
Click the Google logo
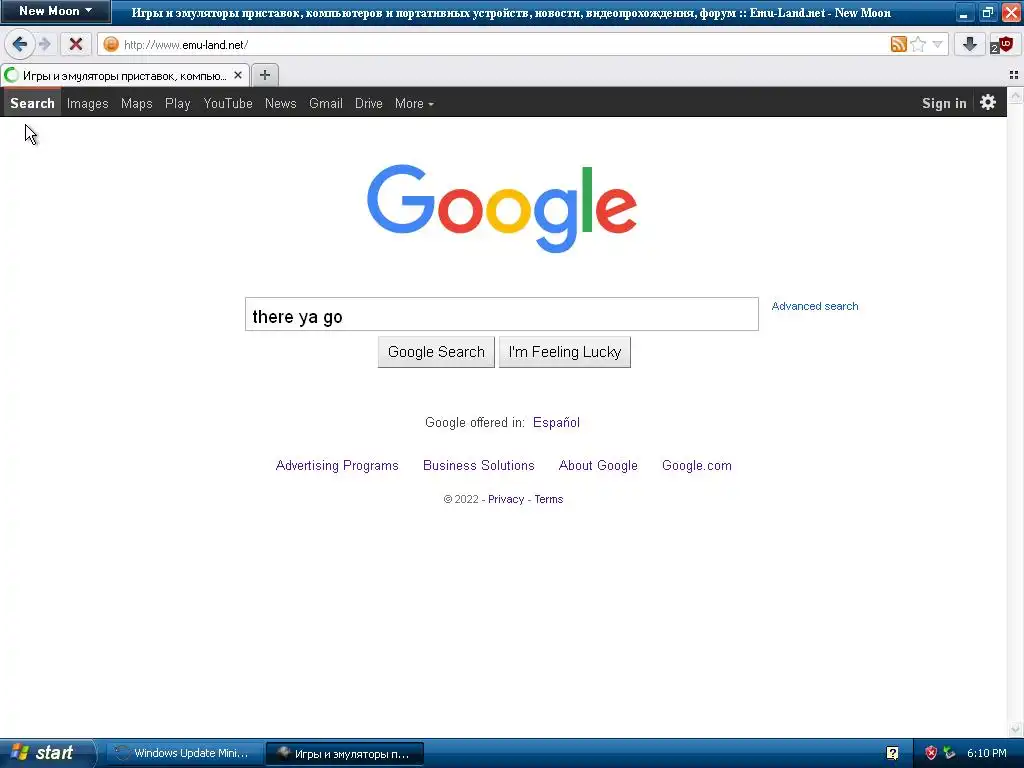502,208
